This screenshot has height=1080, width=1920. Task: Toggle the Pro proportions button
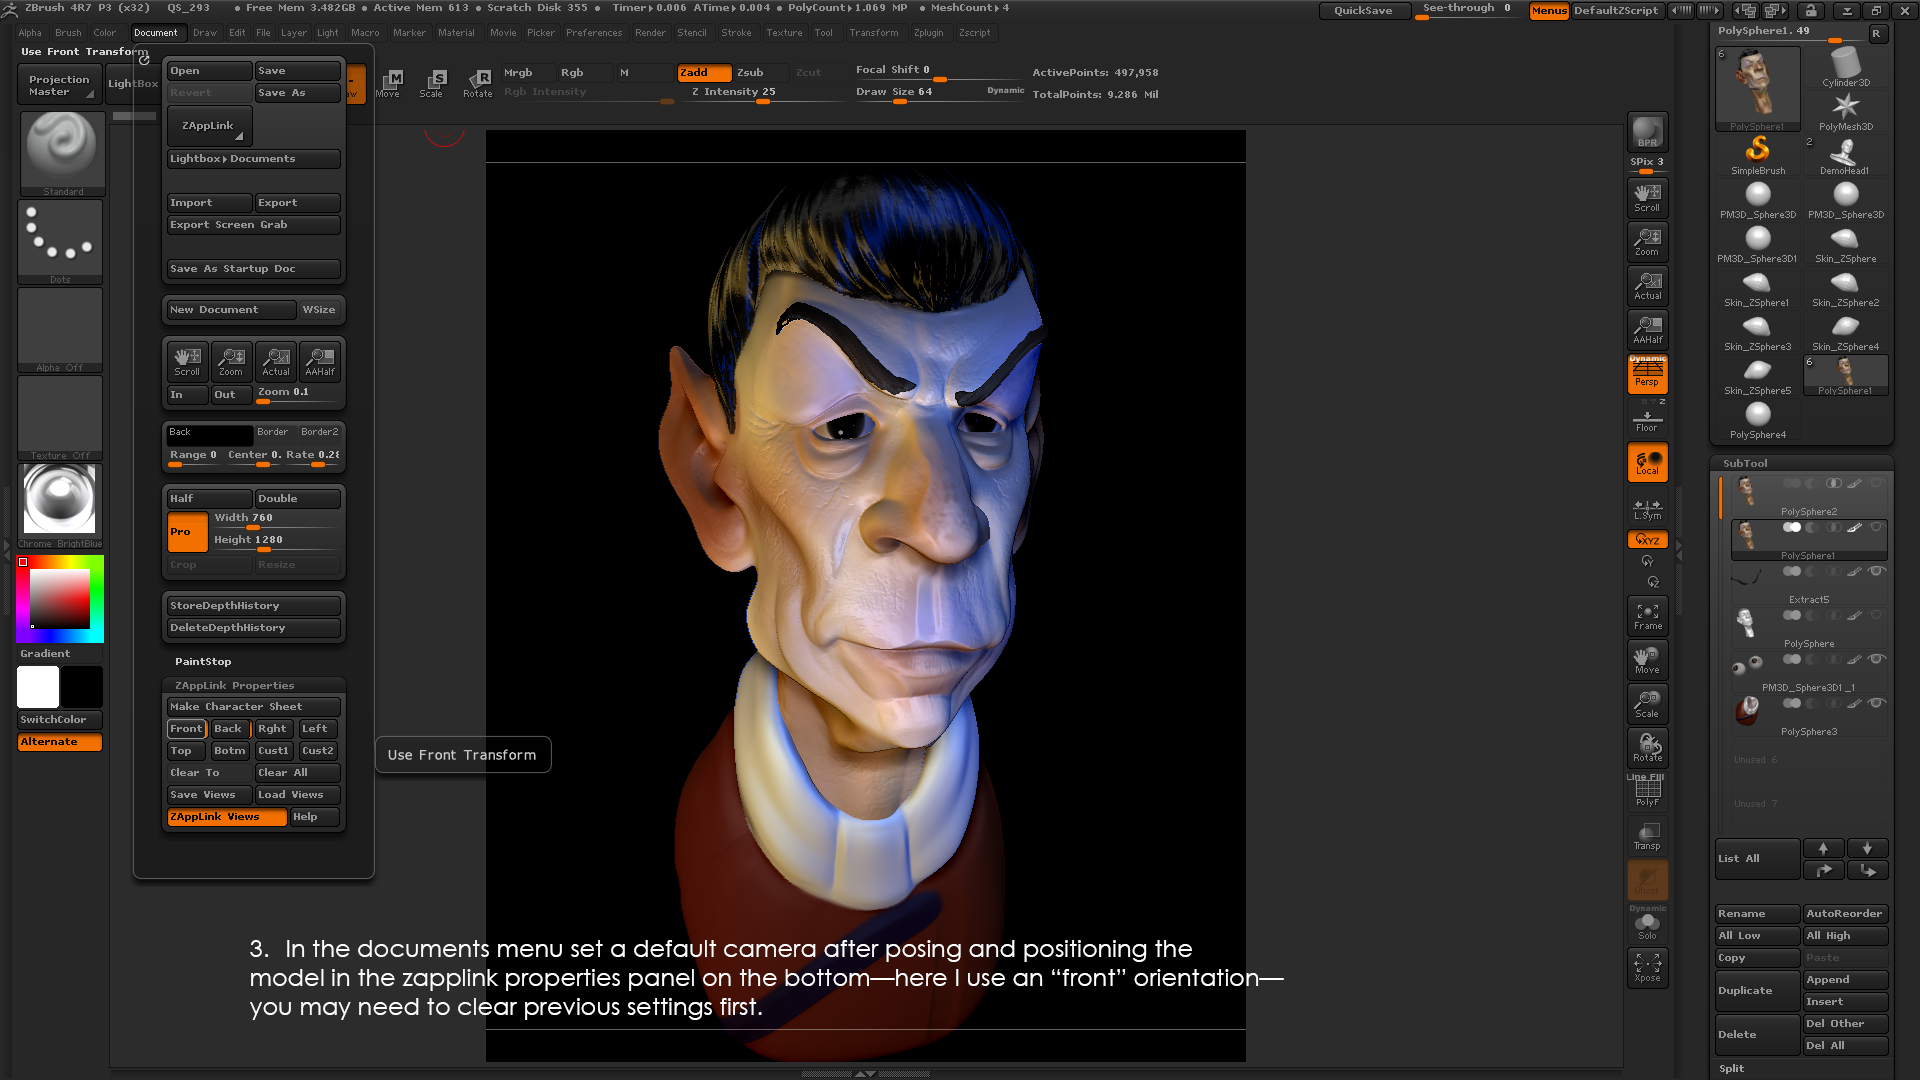click(187, 532)
